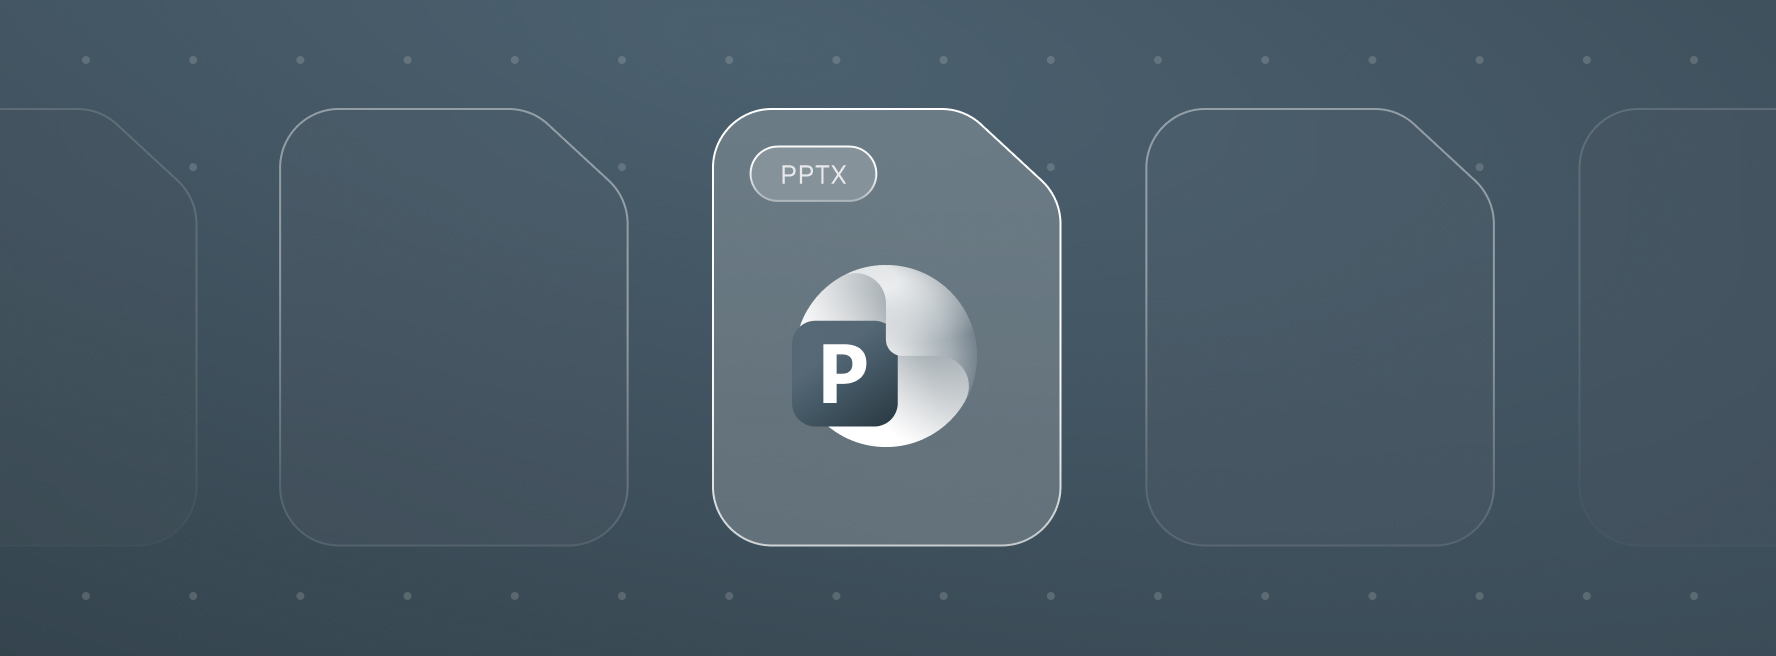Click the cut corner of the right empty card
Screen dimensions: 1776x656
point(1453,150)
